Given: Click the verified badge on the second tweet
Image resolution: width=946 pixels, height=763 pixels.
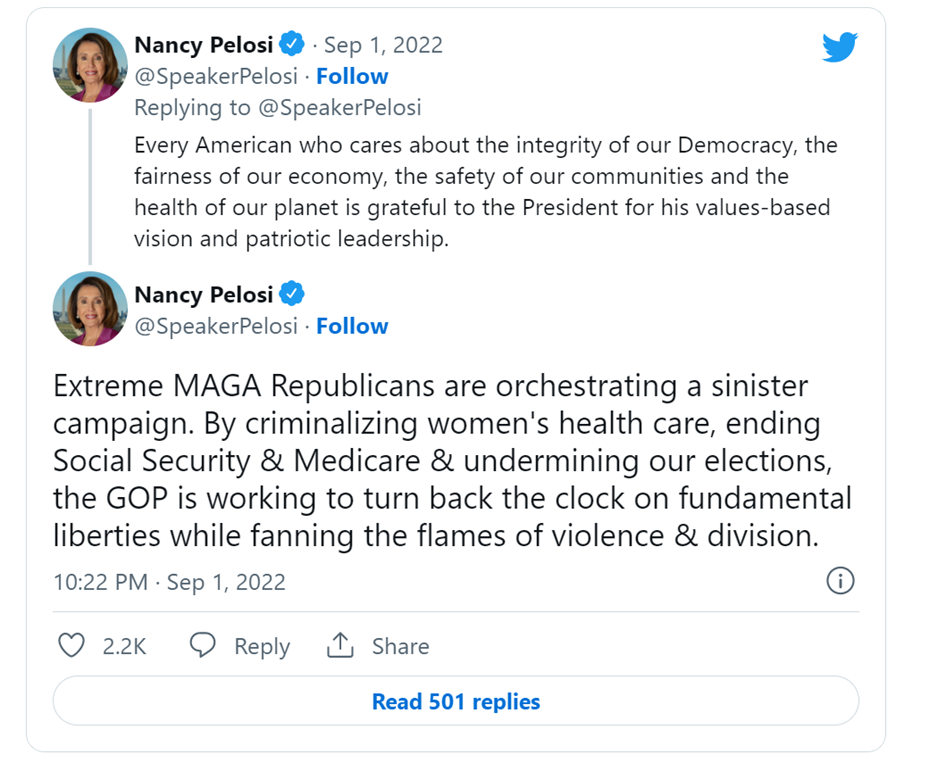Looking at the screenshot, I should [x=292, y=294].
